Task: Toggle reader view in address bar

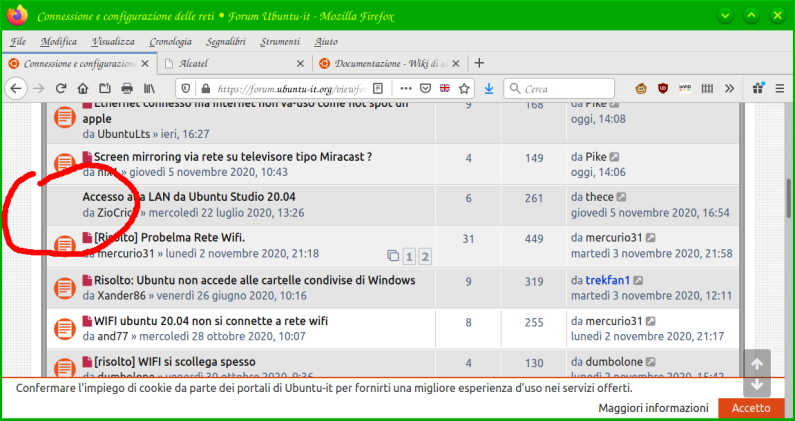Action: 378,89
